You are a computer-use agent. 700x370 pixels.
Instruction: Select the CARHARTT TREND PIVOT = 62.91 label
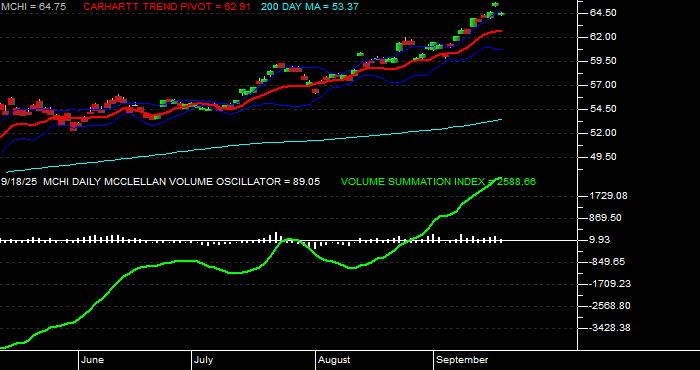pyautogui.click(x=167, y=7)
